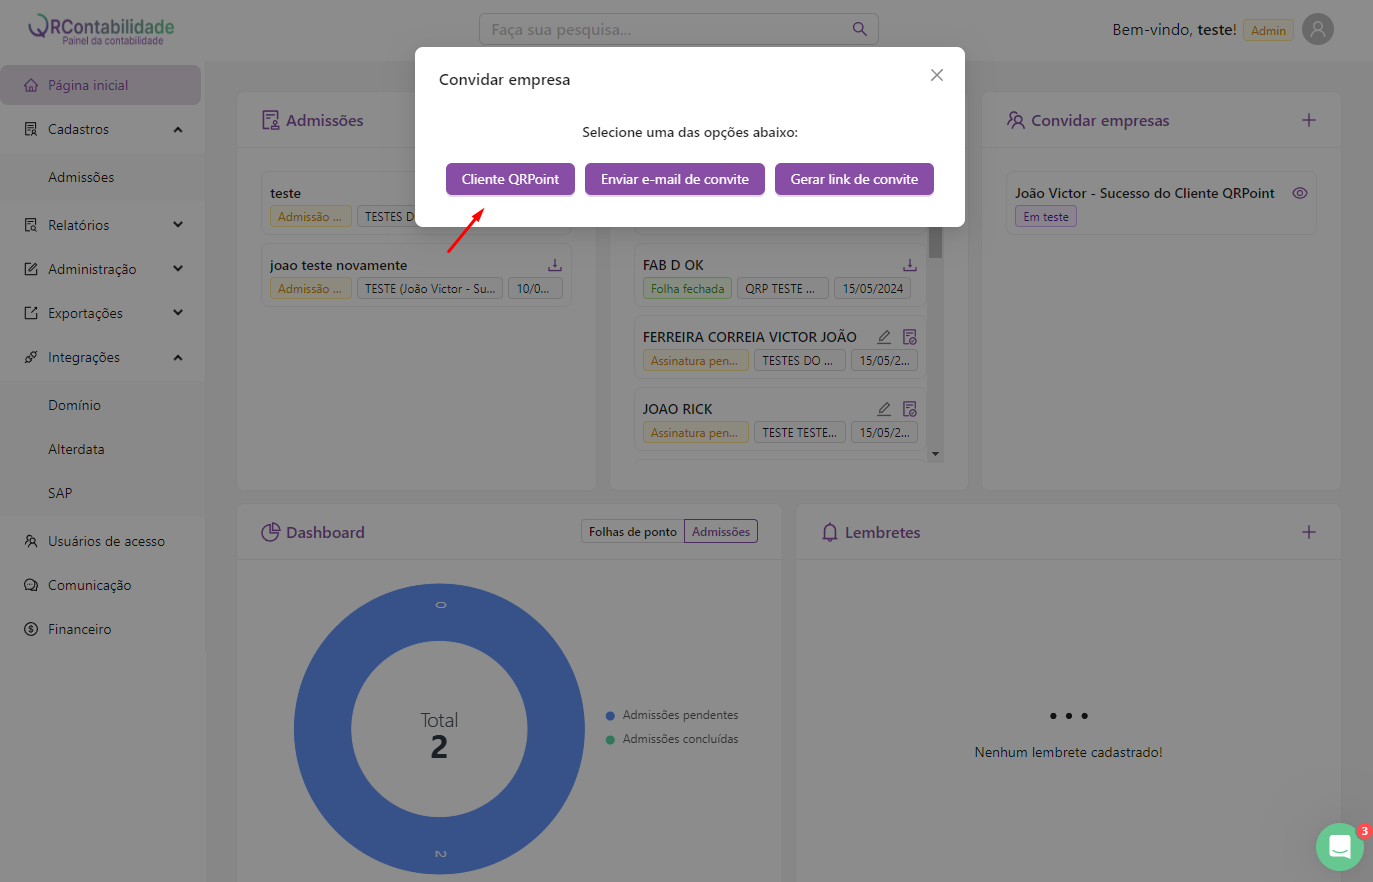Download joao teste novamente admission
Screen dimensions: 1373x882
point(554,265)
